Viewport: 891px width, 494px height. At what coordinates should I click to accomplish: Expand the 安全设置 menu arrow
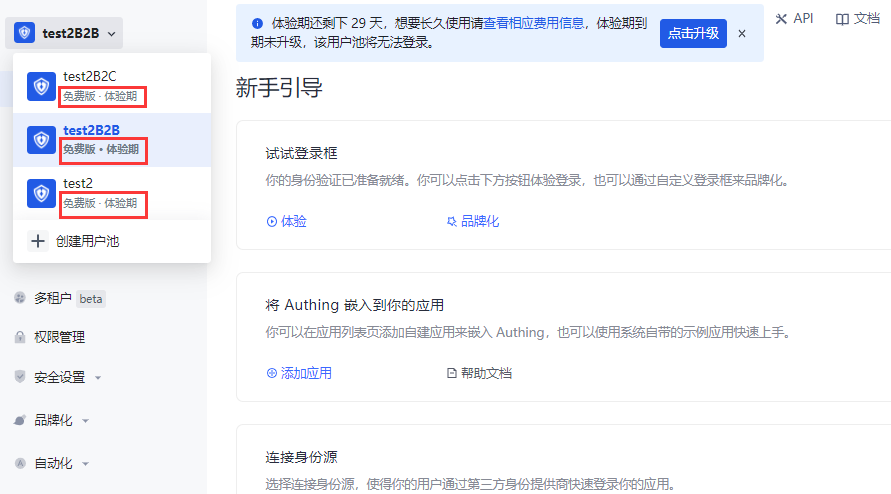click(x=98, y=378)
